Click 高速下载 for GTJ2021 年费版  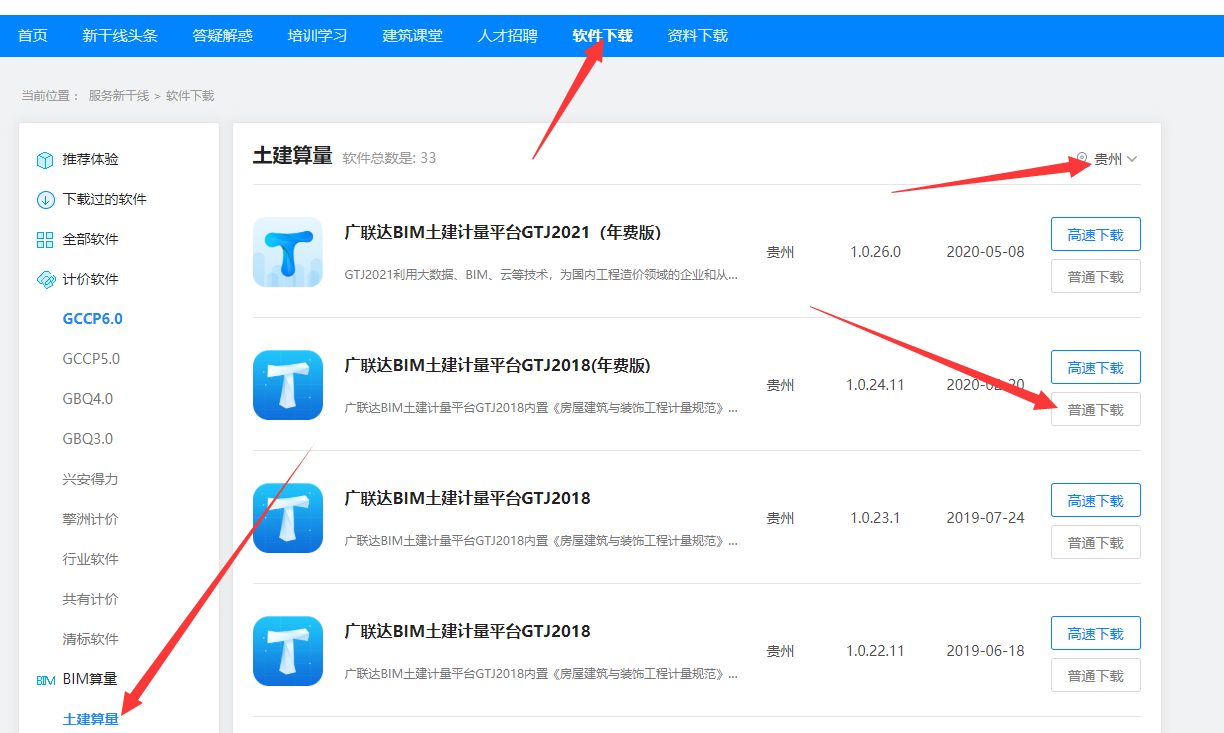point(1096,235)
